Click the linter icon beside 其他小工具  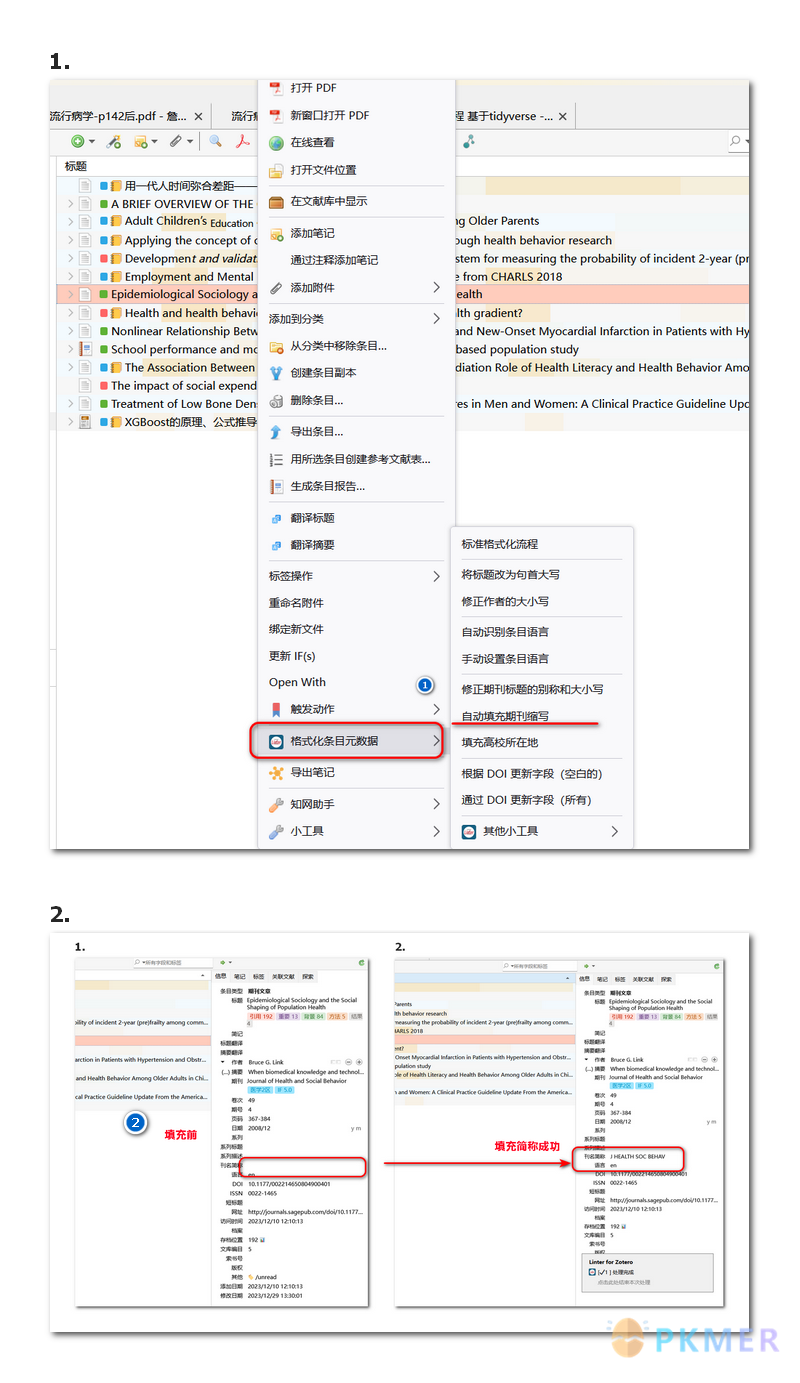(468, 831)
